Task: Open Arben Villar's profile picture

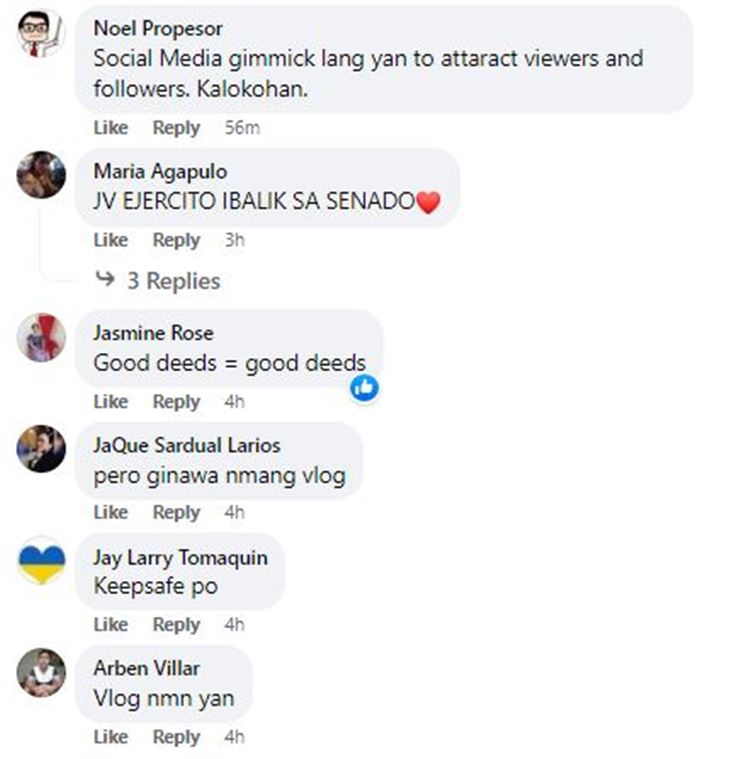Action: coord(41,672)
